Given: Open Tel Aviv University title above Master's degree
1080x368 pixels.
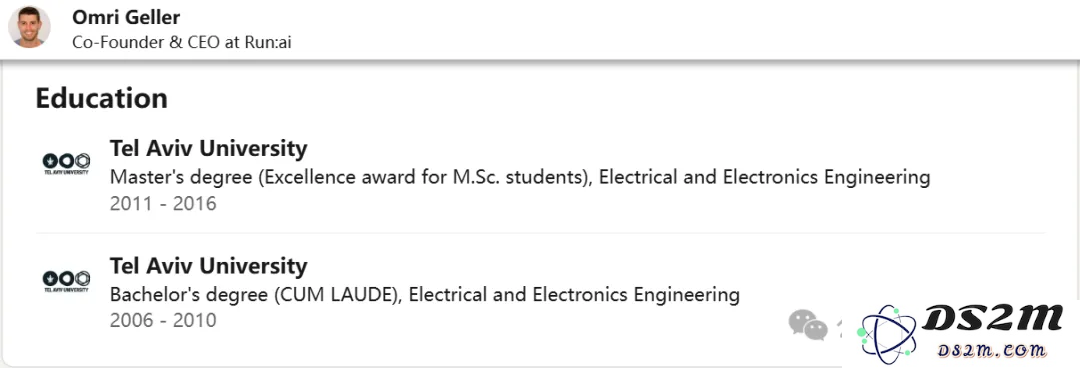Looking at the screenshot, I should coord(208,148).
